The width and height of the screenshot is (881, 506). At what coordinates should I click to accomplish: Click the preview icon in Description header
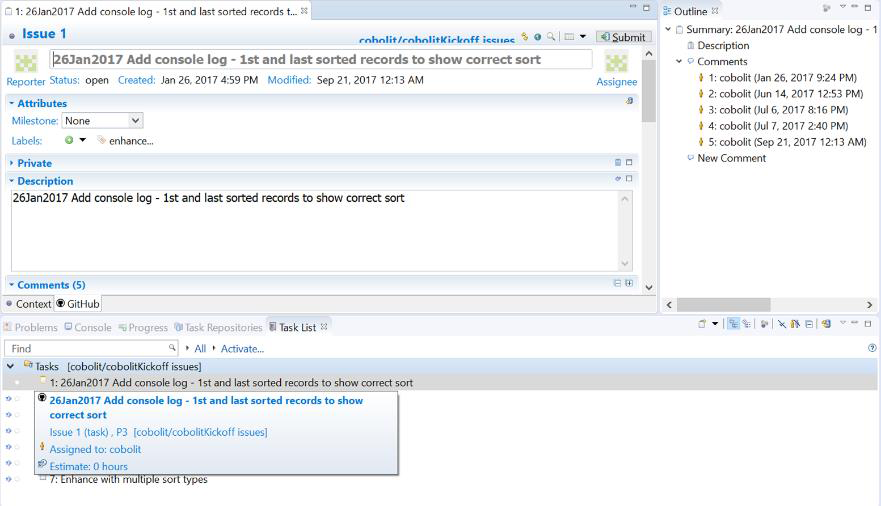click(617, 179)
